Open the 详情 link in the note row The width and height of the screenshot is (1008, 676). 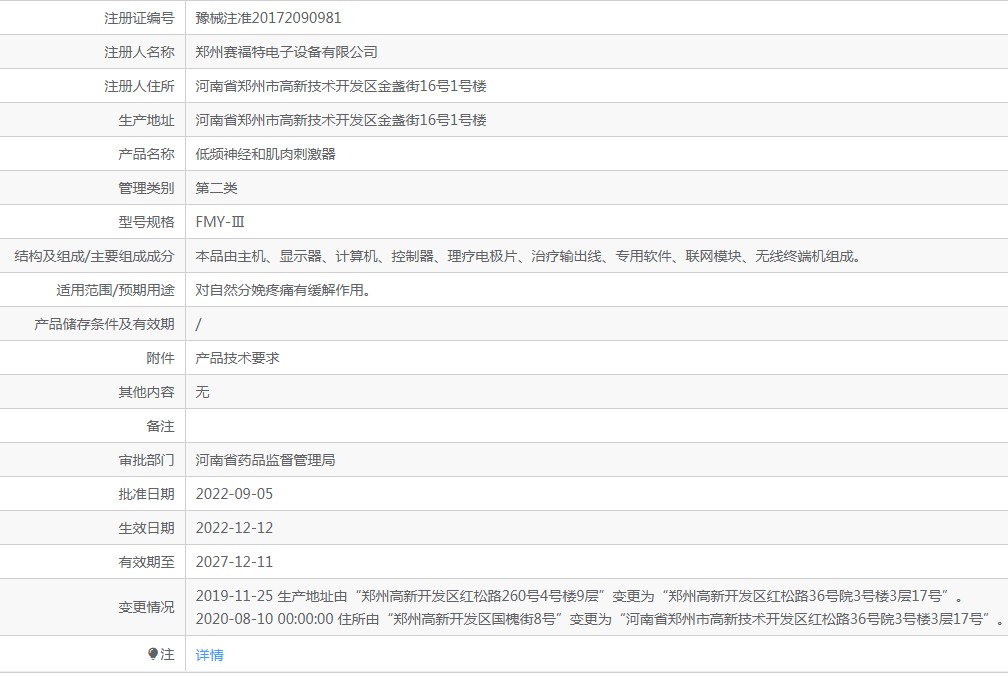click(210, 655)
